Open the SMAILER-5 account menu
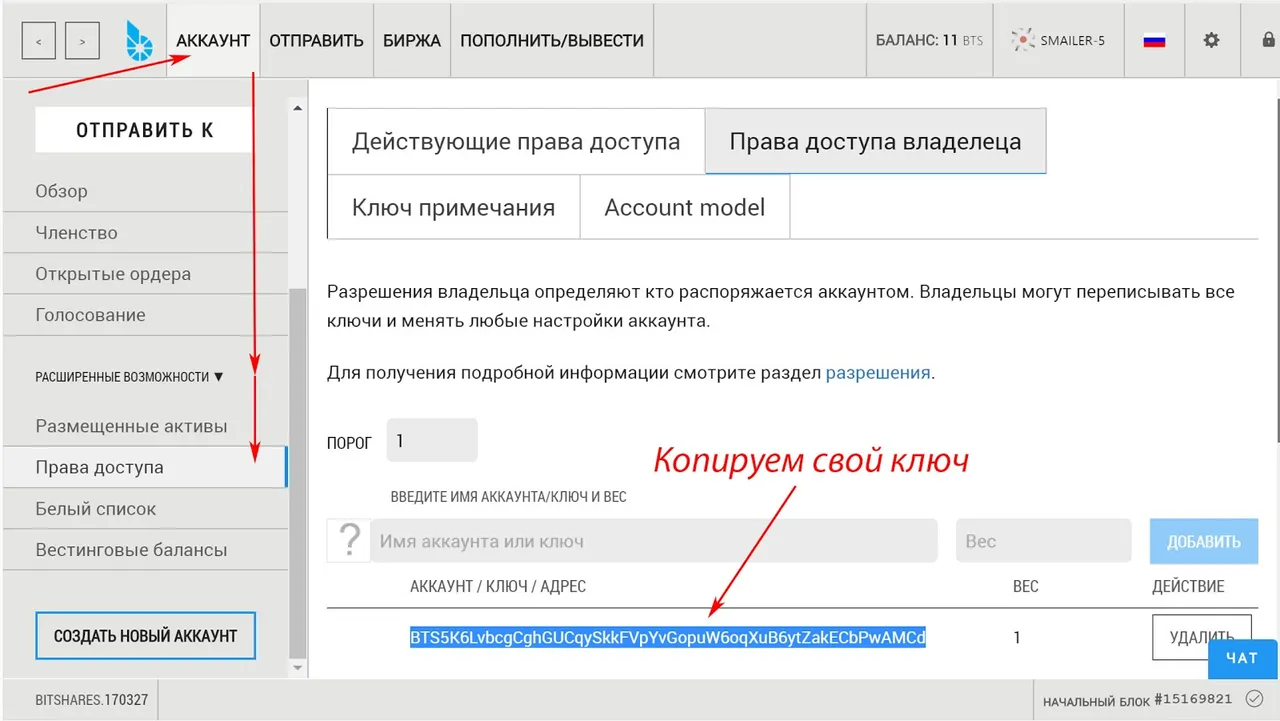Viewport: 1280px width, 721px height. tap(1058, 41)
